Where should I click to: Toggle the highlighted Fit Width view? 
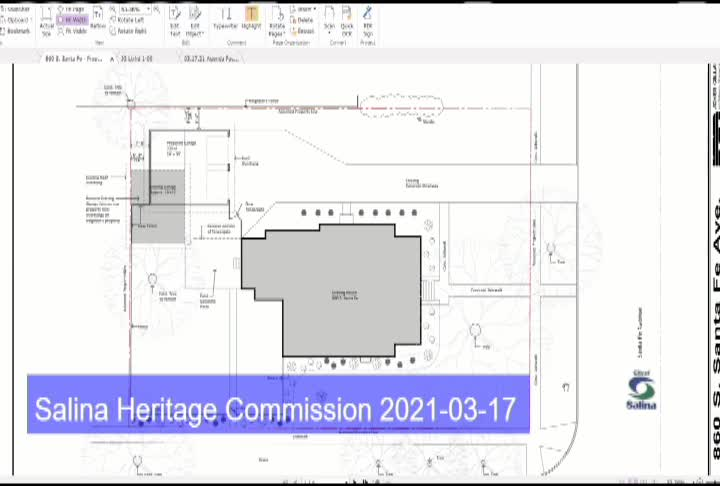click(x=72, y=20)
